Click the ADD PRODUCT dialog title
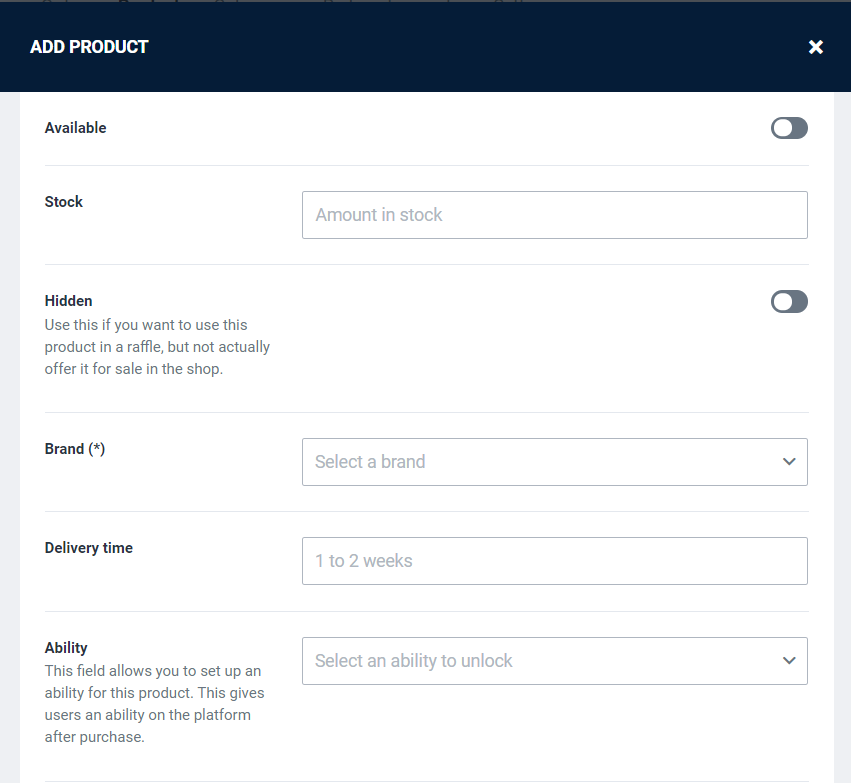This screenshot has width=851, height=783. click(89, 47)
